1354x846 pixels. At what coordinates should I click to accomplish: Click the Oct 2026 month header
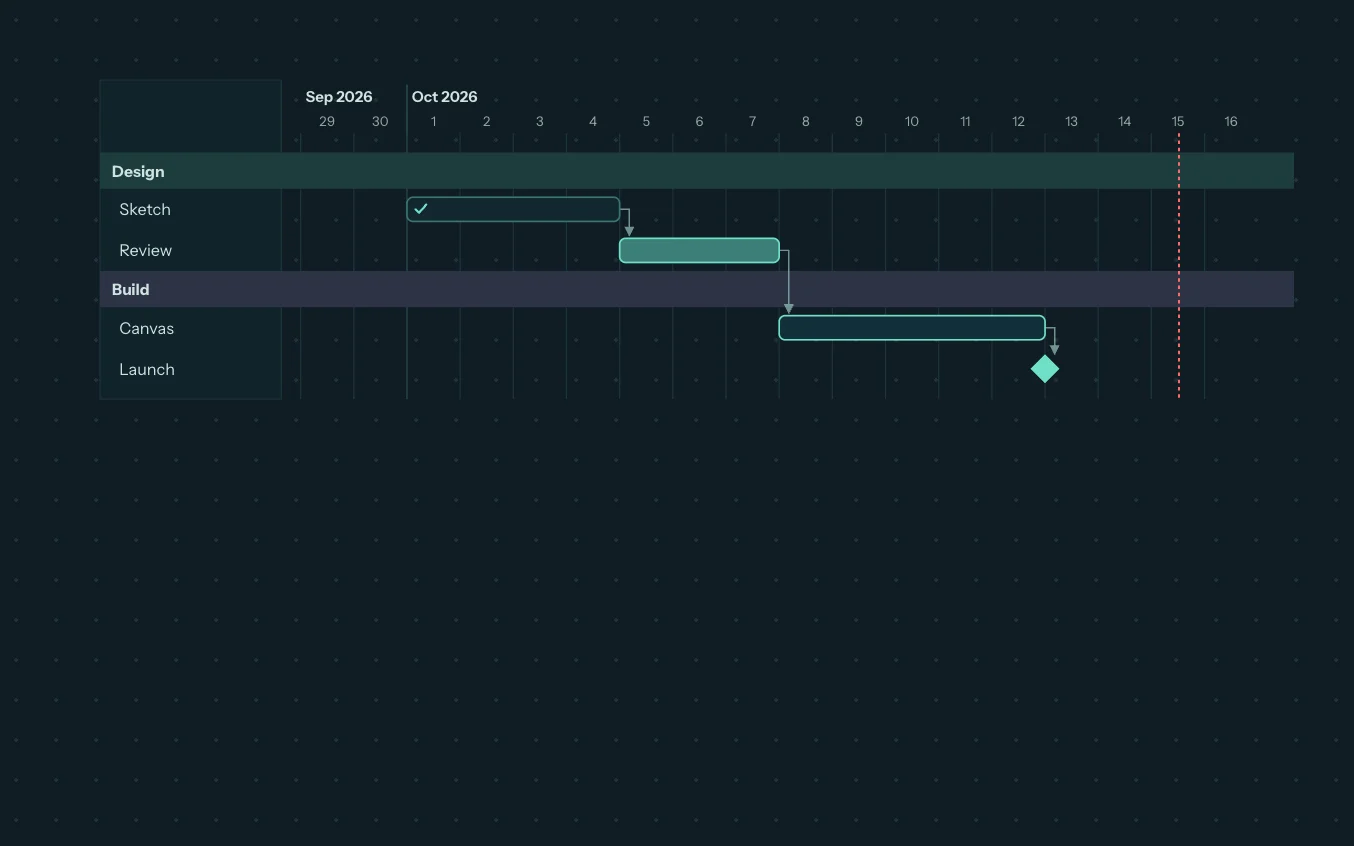445,97
